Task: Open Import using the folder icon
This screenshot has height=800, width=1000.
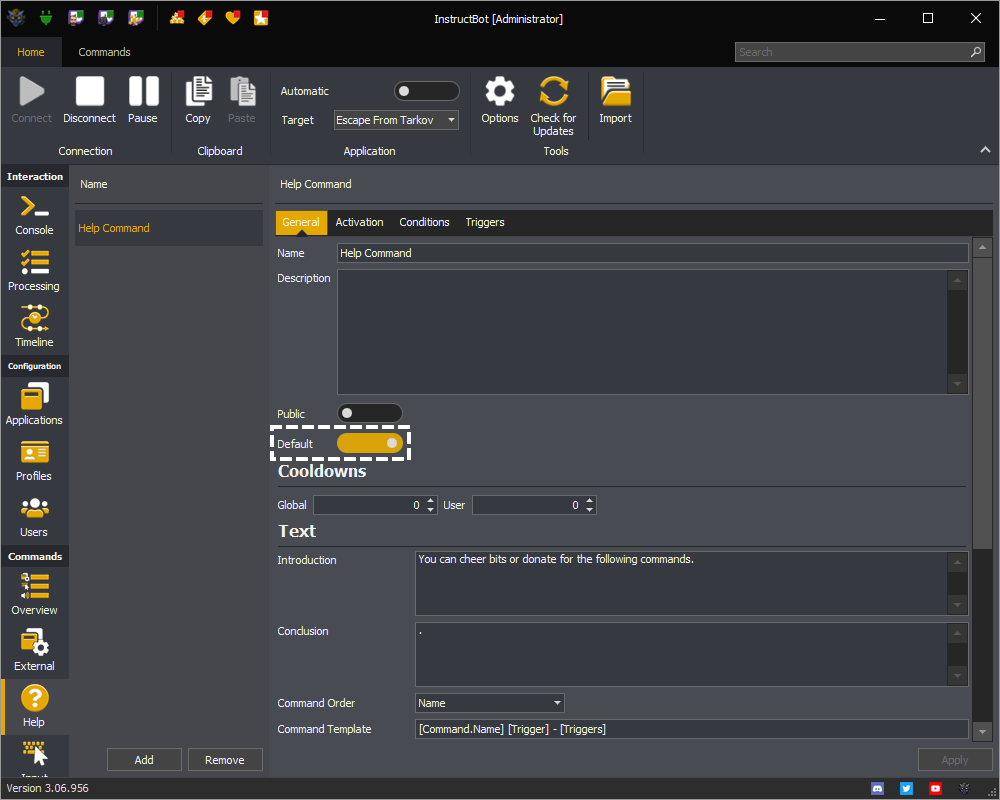Action: coord(615,91)
